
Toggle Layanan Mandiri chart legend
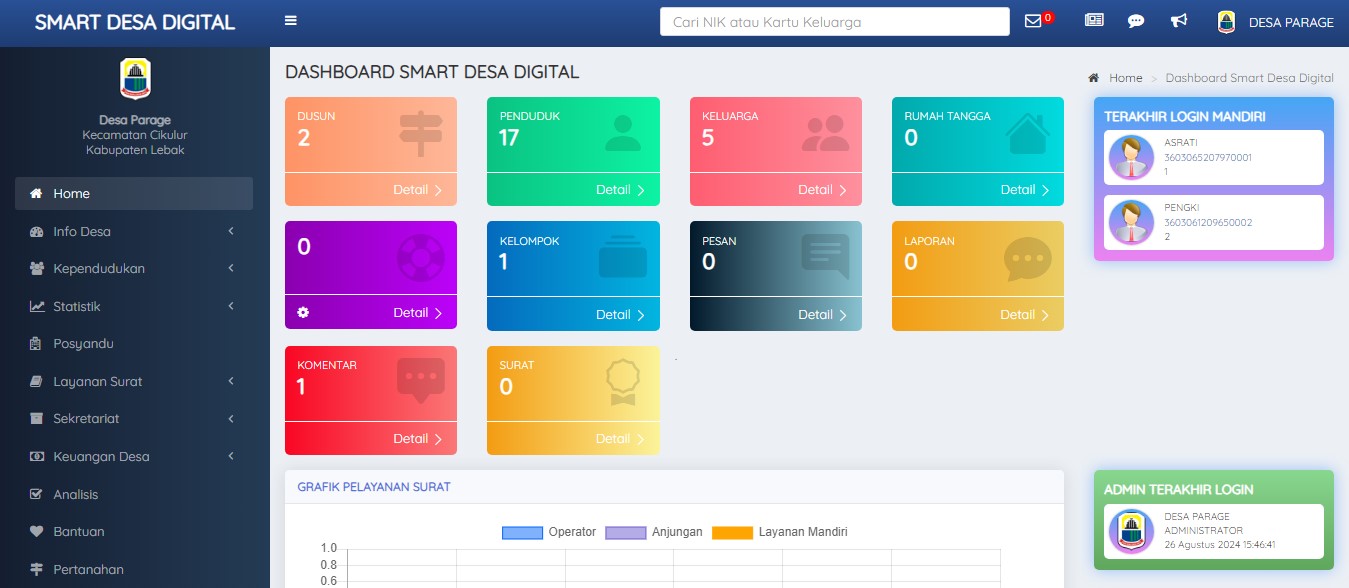tap(780, 532)
